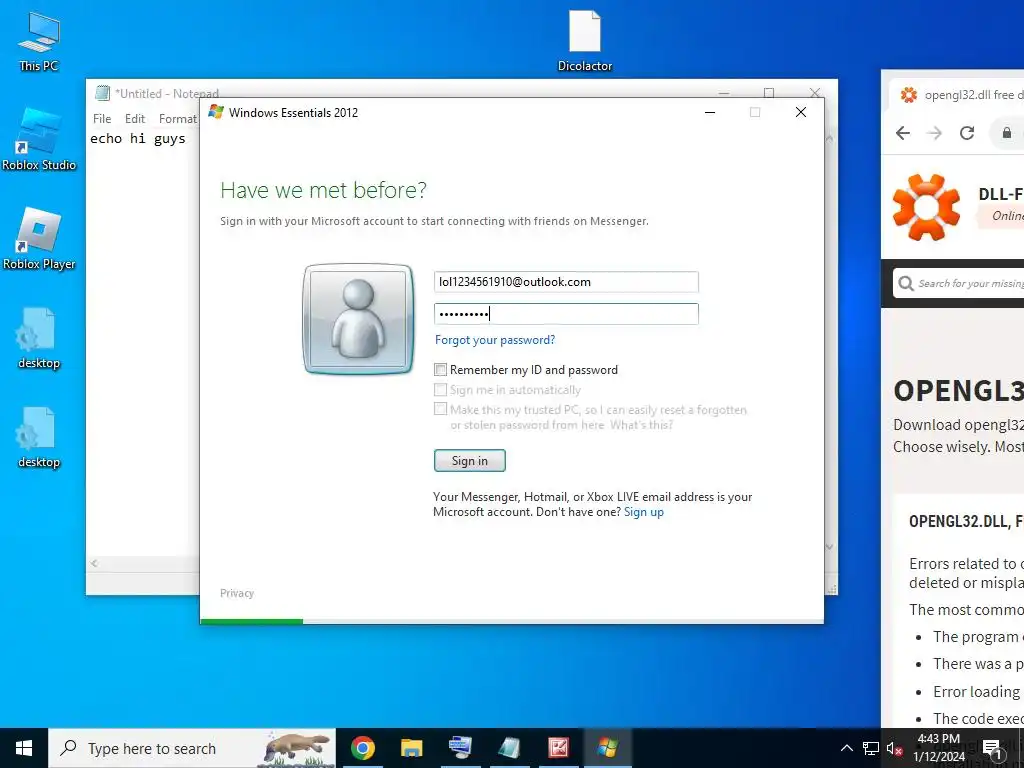Select the Roblox Player desktop shortcut
Viewport: 1024px width, 768px height.
(39, 238)
